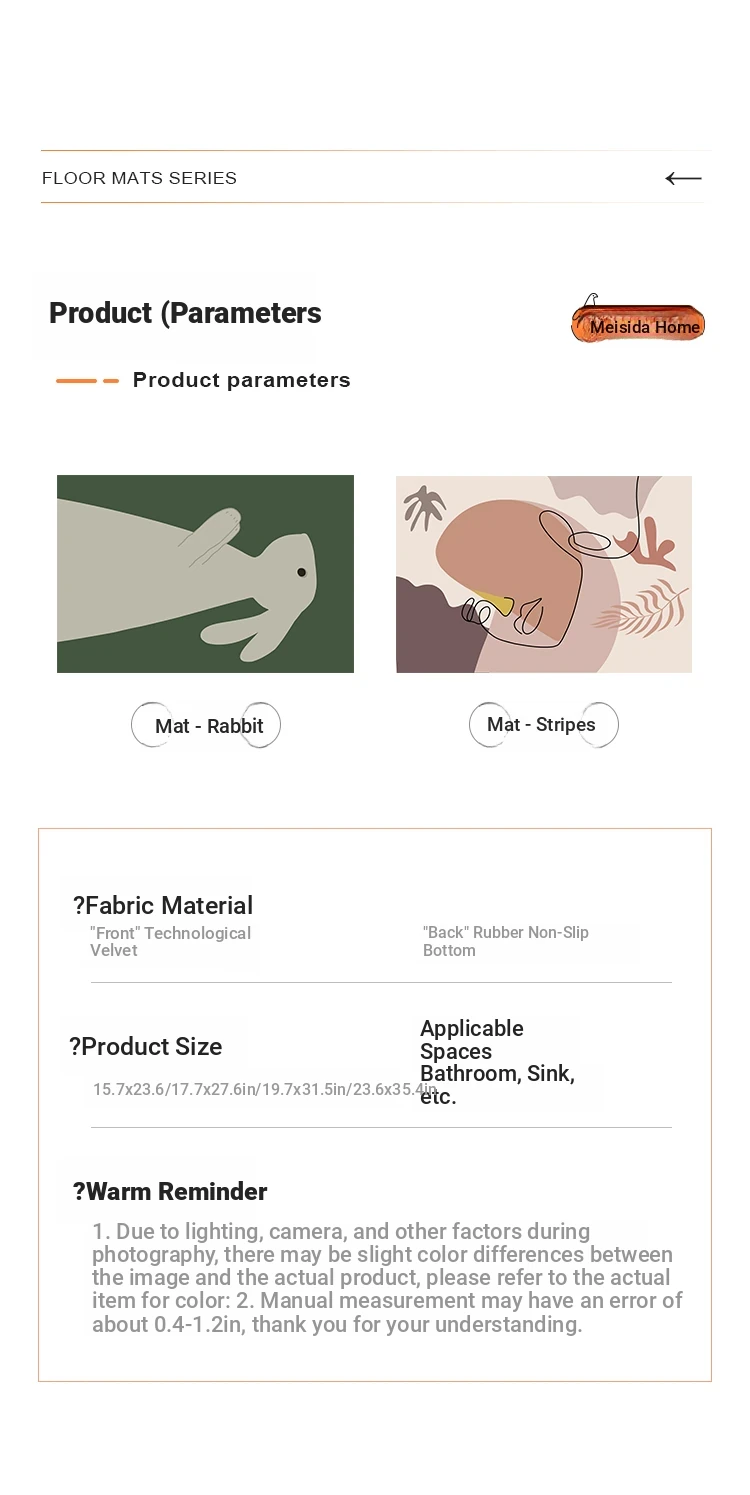Click the "Back" Rubber Non-Slip Bottom text
750x1495 pixels.
tap(506, 941)
